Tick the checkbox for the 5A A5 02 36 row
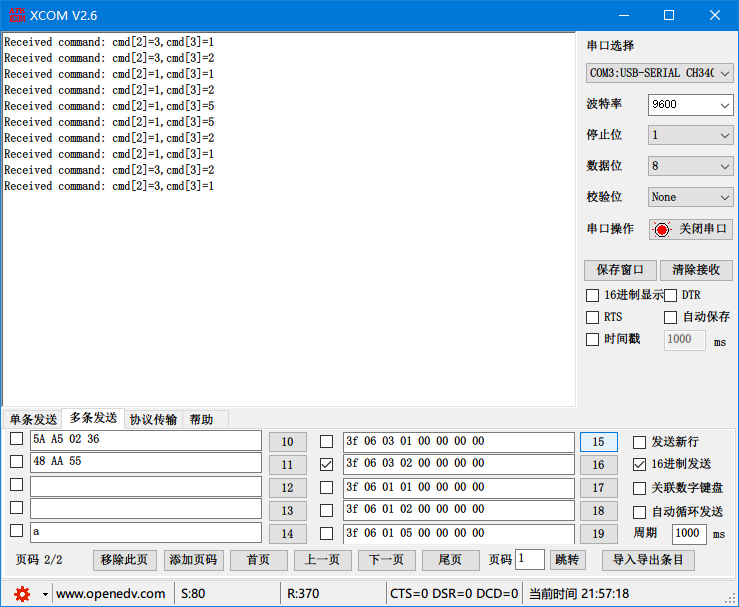The width and height of the screenshot is (739, 607). click(x=16, y=439)
